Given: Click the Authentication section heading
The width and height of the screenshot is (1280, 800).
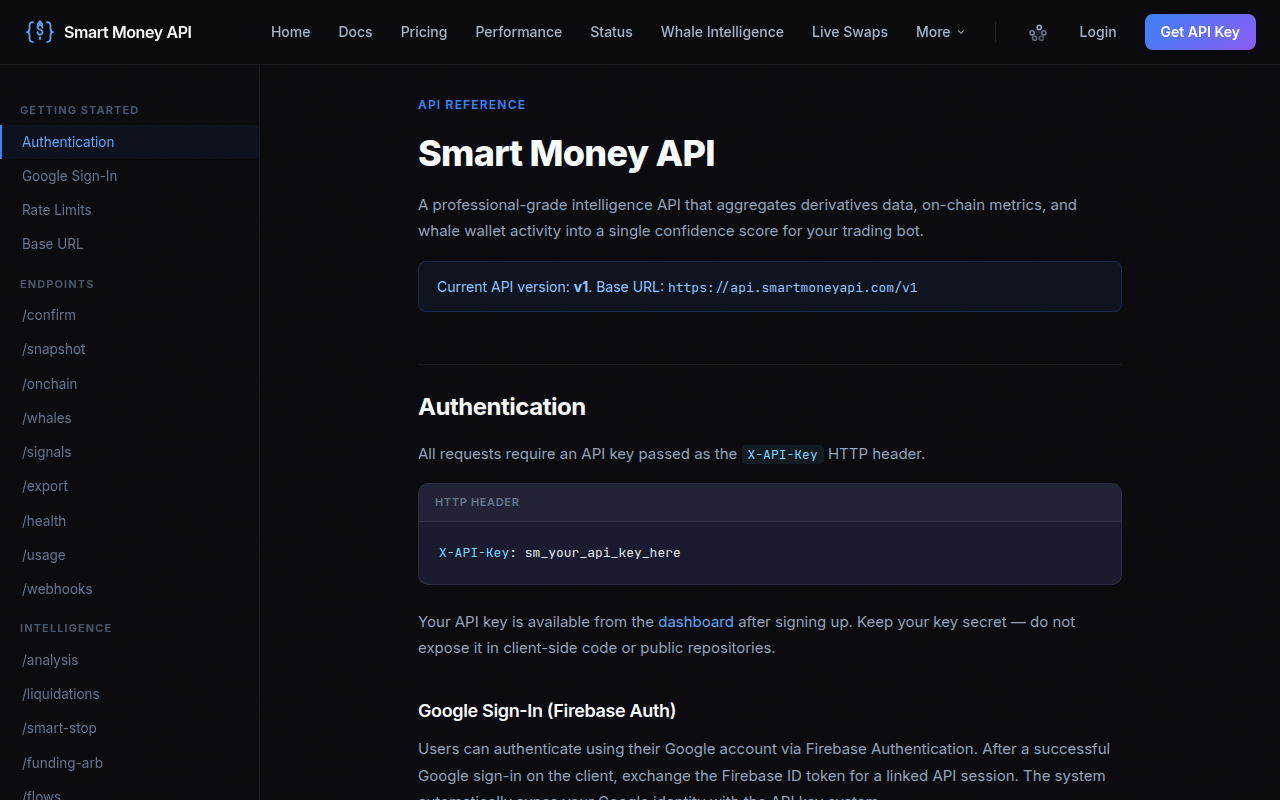Looking at the screenshot, I should click(502, 407).
